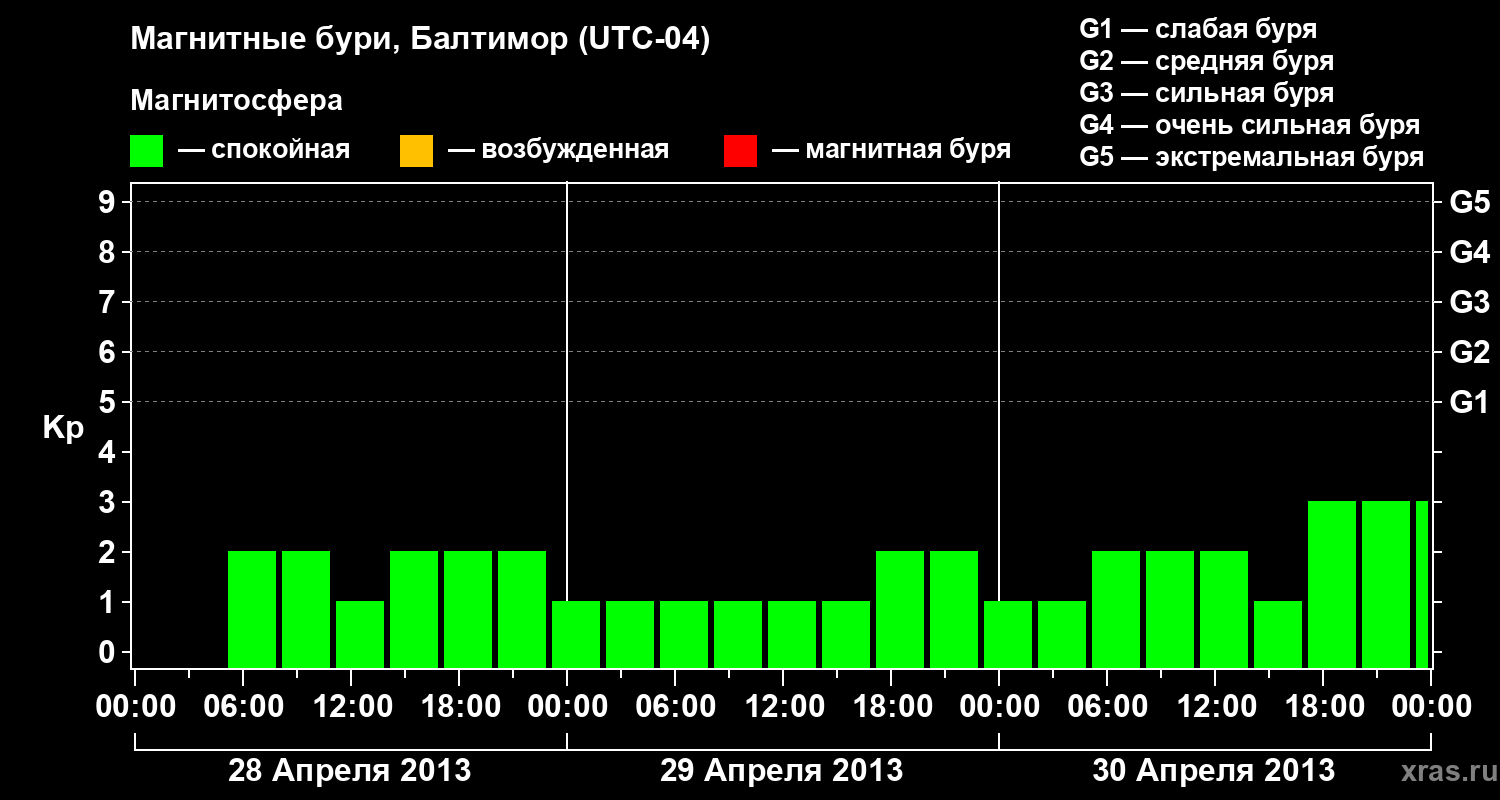
Task: Click the Kp axis value 0
Action: pos(109,652)
